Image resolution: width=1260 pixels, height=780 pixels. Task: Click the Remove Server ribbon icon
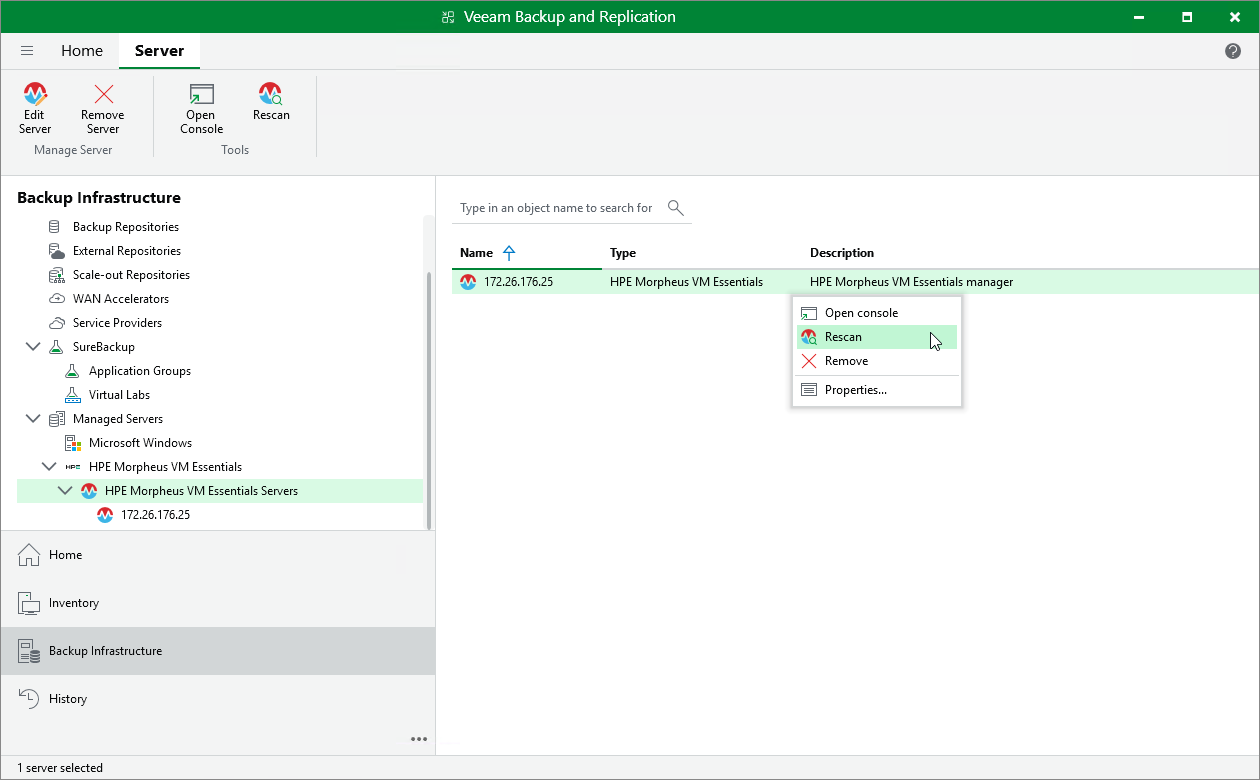click(x=103, y=94)
